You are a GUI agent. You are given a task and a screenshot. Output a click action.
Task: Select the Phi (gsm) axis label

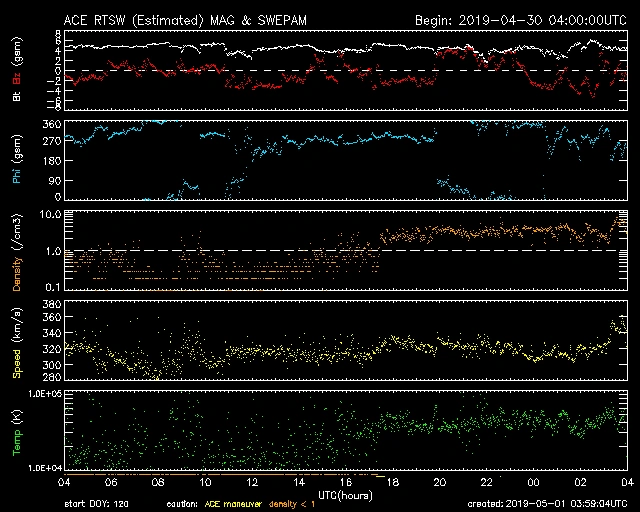click(18, 160)
